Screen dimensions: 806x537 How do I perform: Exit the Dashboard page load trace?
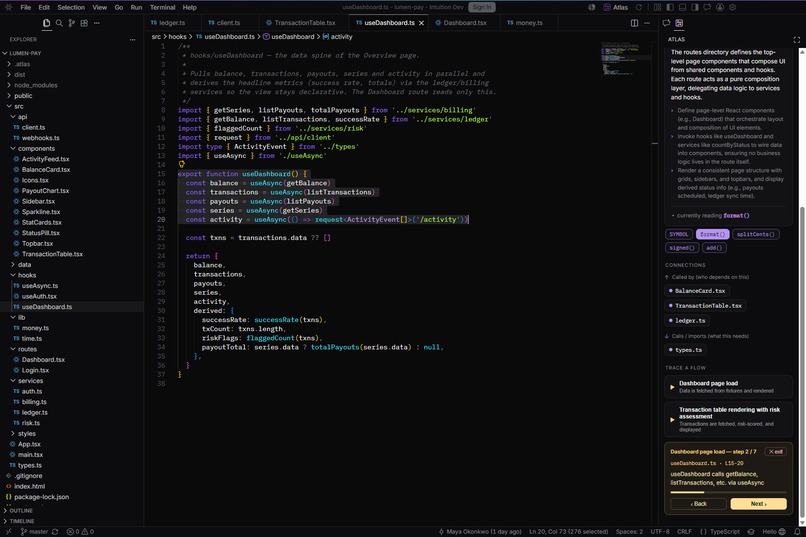coord(776,452)
